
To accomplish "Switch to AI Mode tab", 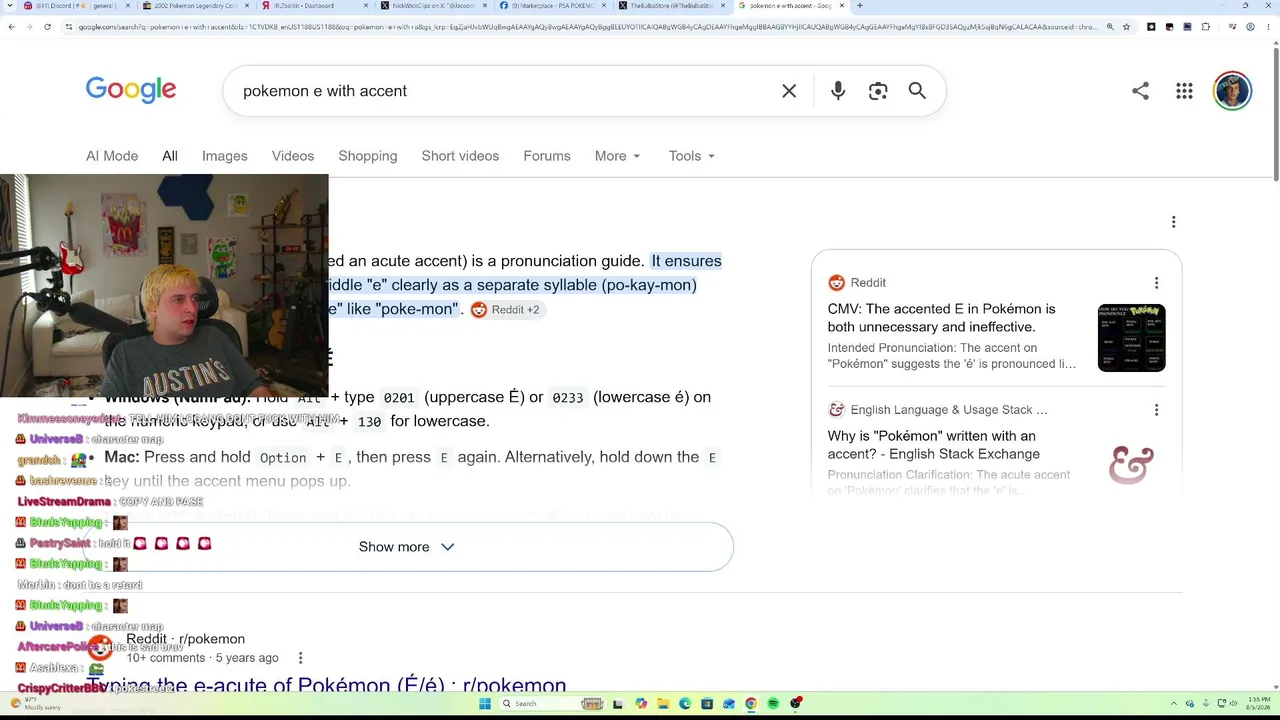I will pyautogui.click(x=112, y=156).
